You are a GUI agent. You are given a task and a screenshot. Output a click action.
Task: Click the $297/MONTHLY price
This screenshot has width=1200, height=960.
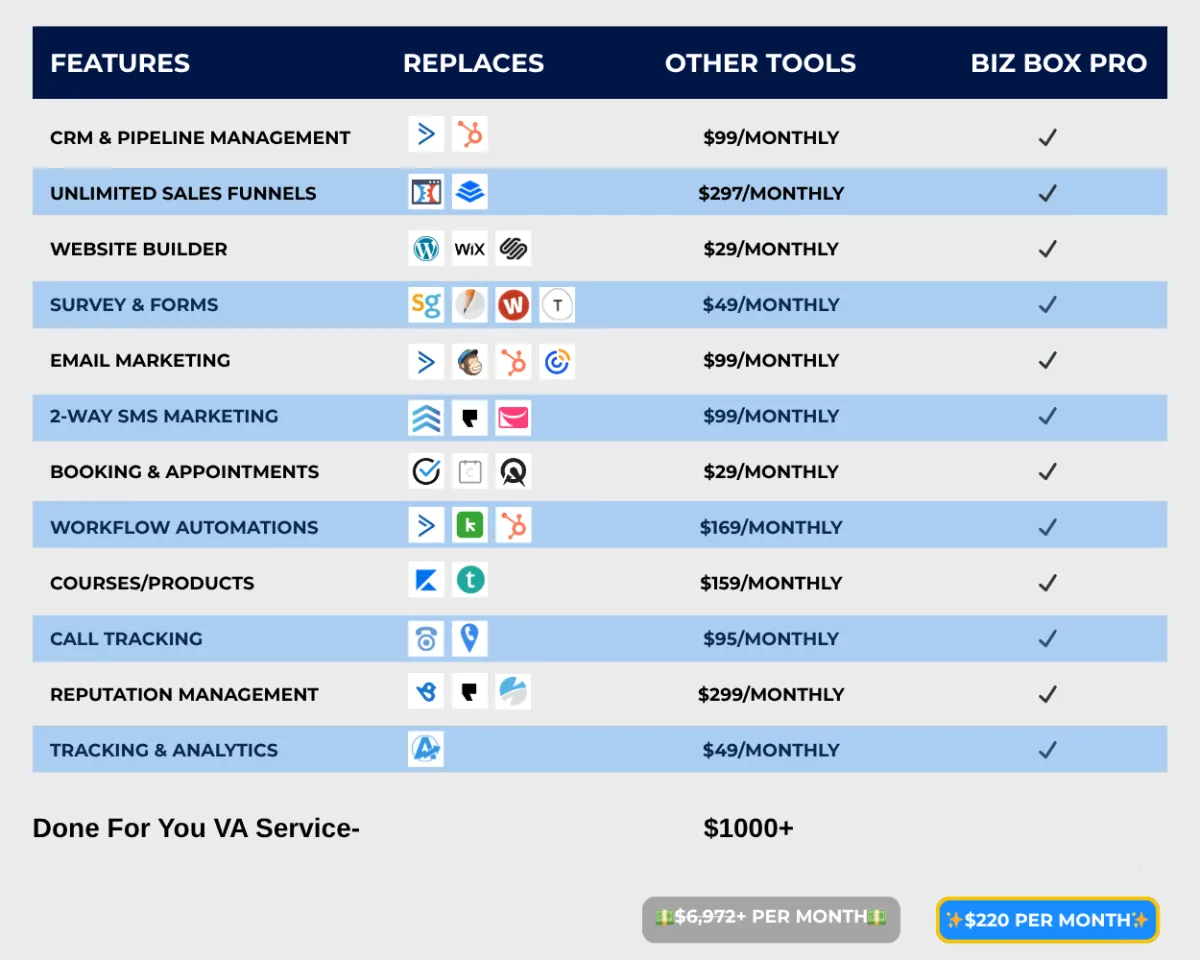(771, 194)
